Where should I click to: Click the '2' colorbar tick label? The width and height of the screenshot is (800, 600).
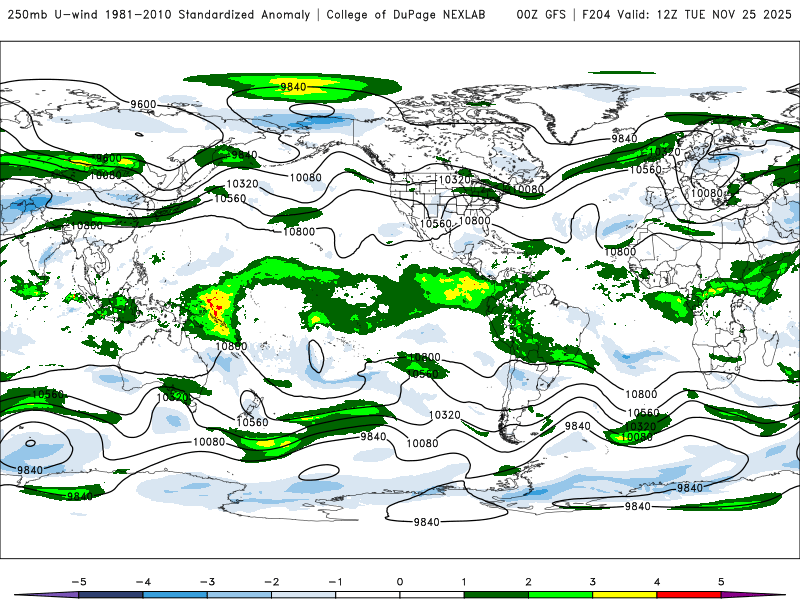pos(528,582)
